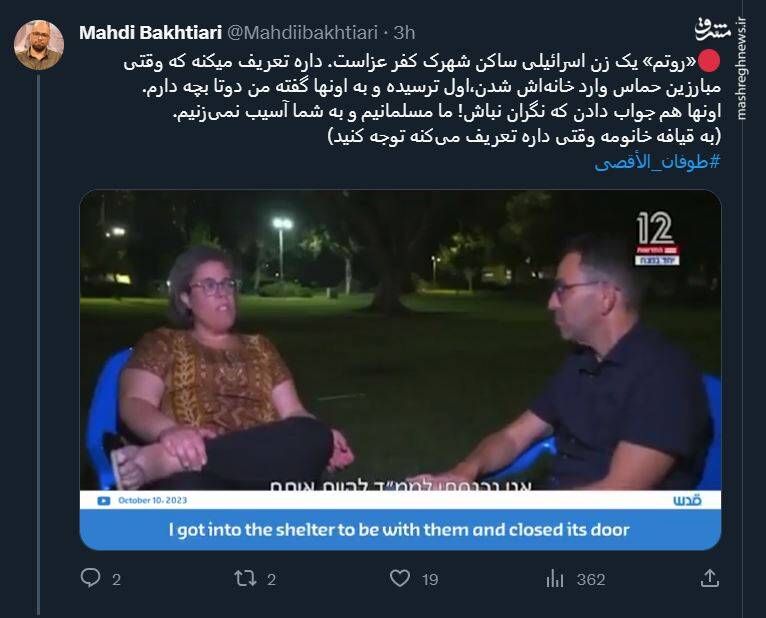Click the red circle emoji in tweet
Screen dimensions: 766x618
pyautogui.click(x=709, y=62)
